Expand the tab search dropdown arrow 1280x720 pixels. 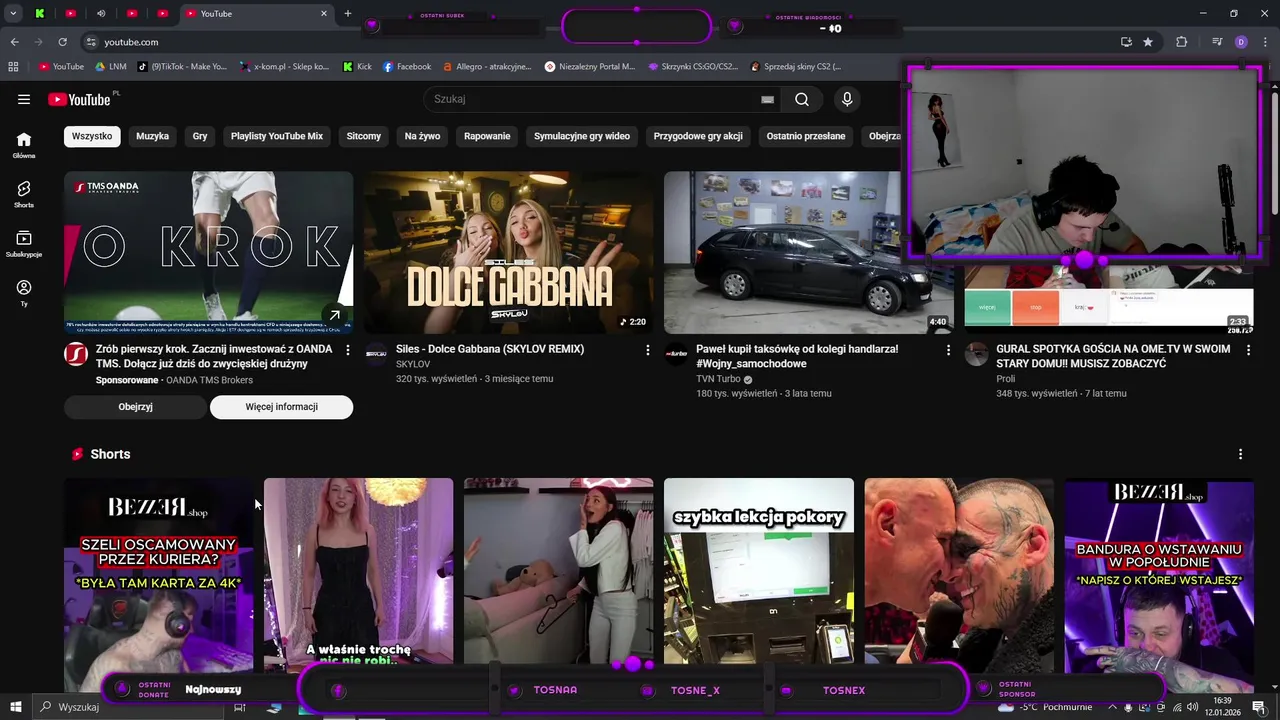[x=13, y=14]
